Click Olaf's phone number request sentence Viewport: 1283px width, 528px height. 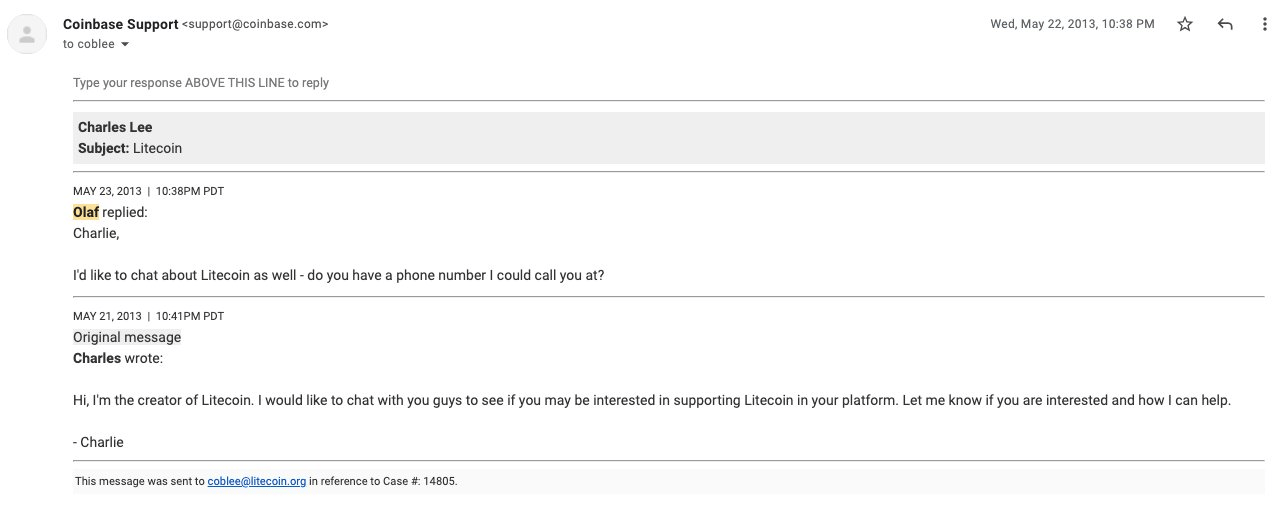click(x=338, y=275)
